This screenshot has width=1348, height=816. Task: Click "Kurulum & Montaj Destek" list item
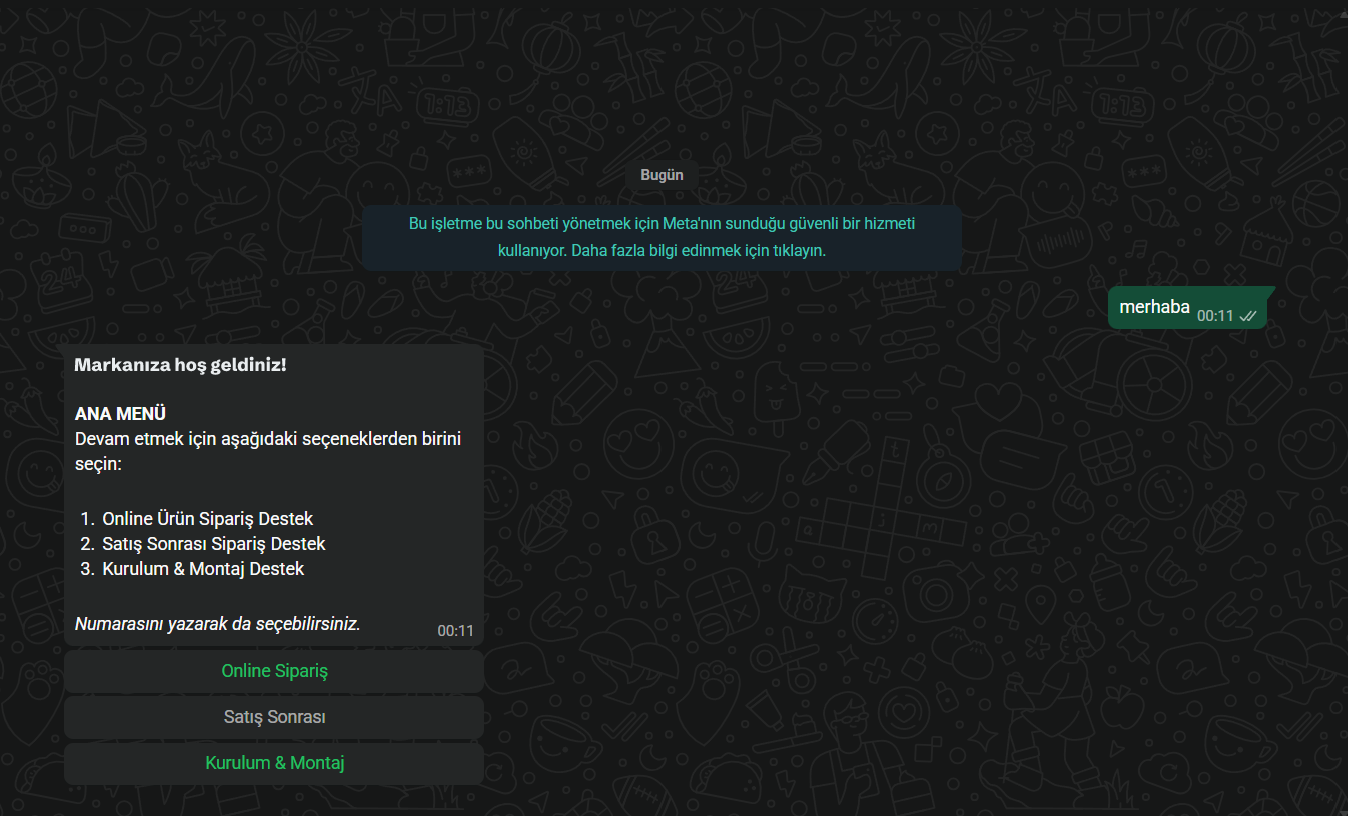[x=203, y=569]
